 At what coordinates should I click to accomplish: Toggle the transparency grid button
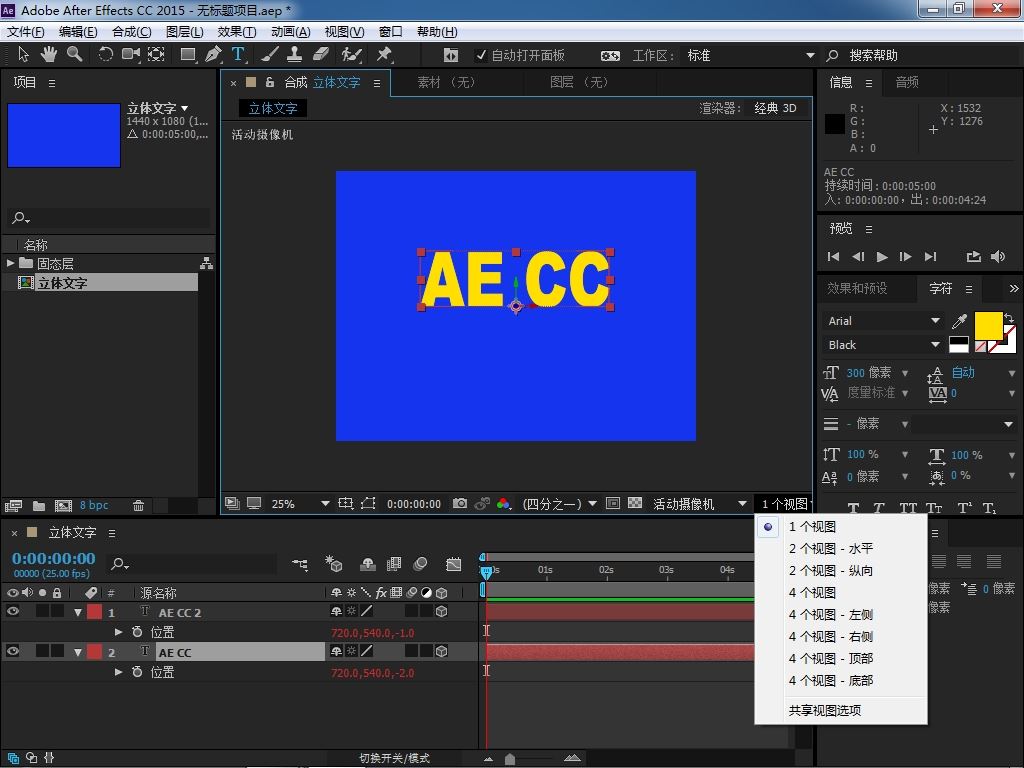(x=635, y=504)
